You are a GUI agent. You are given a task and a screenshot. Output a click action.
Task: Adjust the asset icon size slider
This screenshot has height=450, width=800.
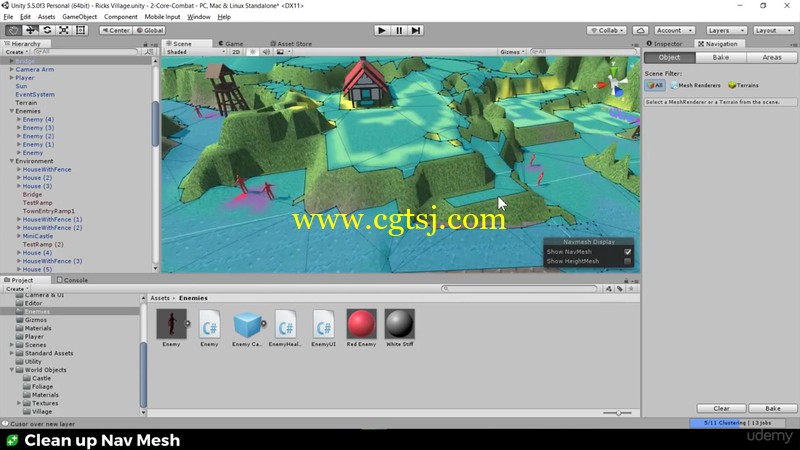pyautogui.click(x=617, y=413)
